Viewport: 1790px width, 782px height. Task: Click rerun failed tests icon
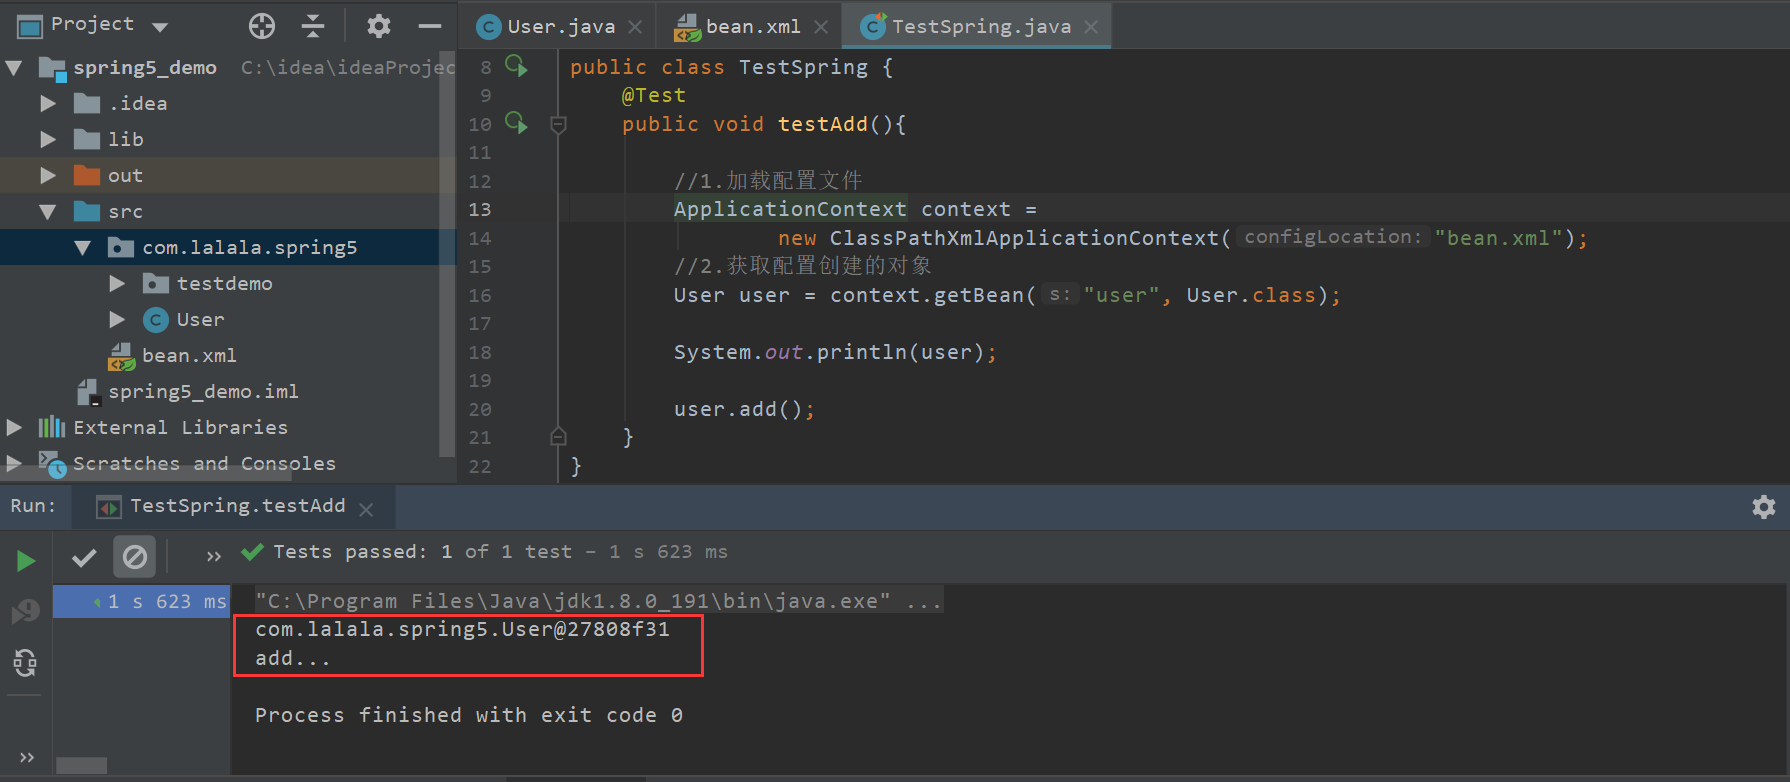[26, 611]
